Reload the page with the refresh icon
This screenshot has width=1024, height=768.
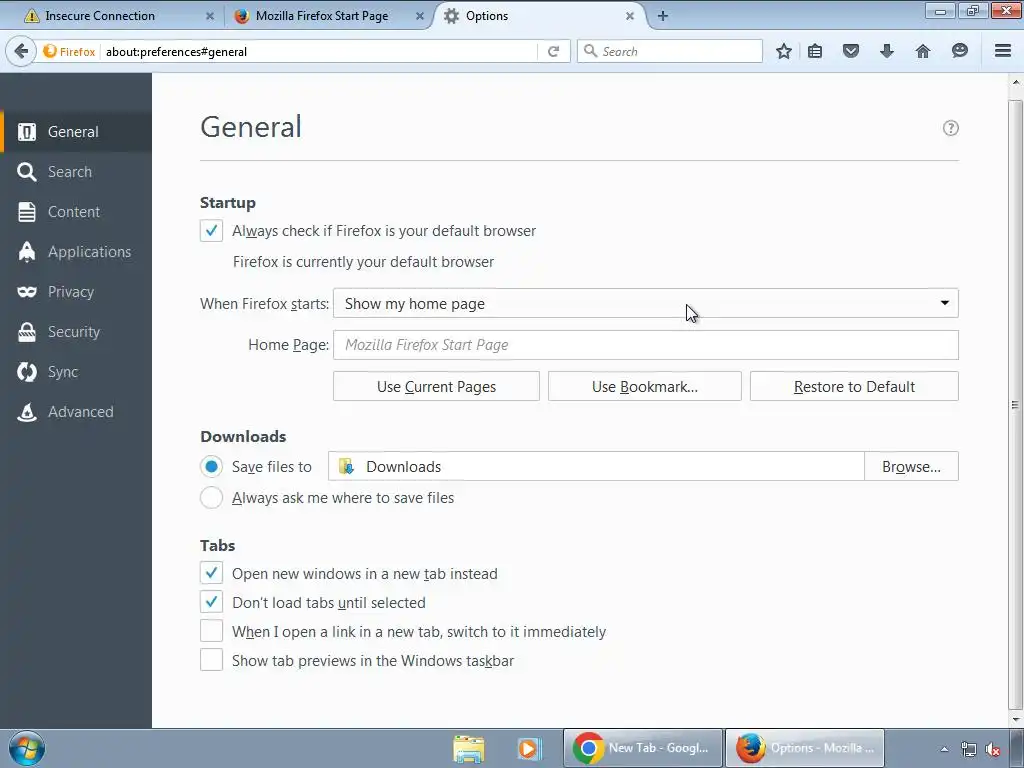[x=553, y=51]
